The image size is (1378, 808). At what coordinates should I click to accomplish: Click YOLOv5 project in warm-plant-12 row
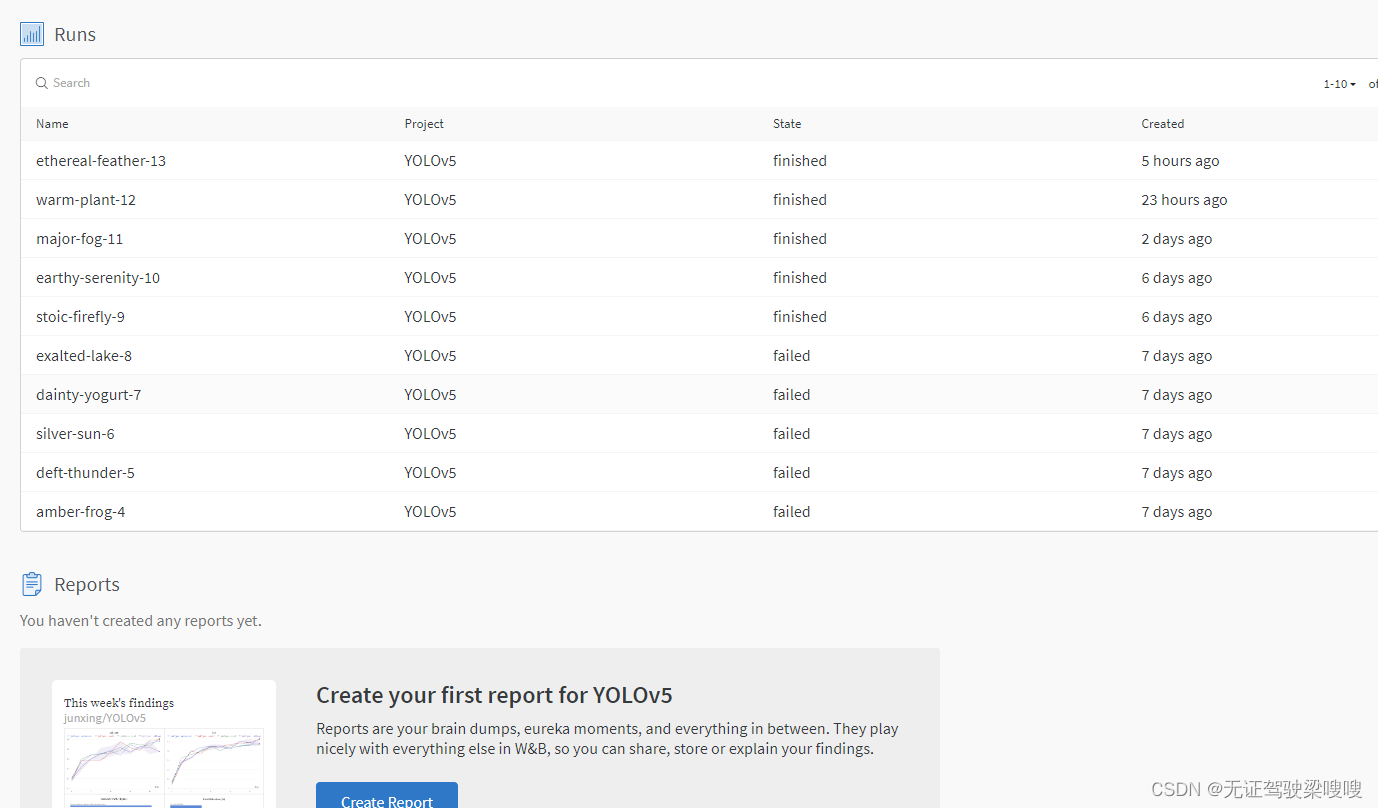430,200
